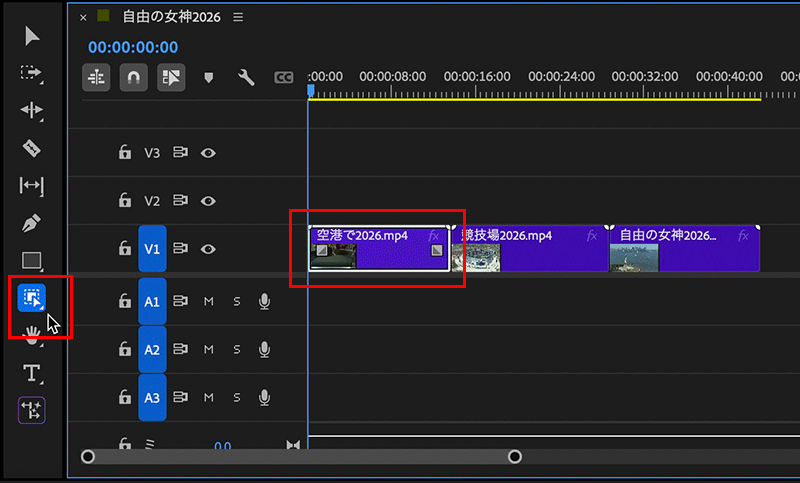The width and height of the screenshot is (800, 483).
Task: Close the 自由の女神2026 sequence tab
Action: (x=82, y=17)
